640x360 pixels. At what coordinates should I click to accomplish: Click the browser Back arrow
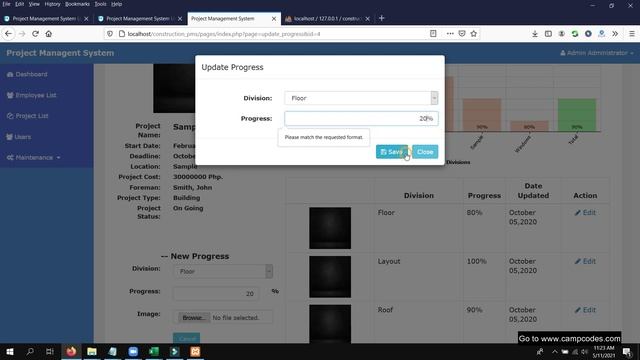click(x=9, y=34)
